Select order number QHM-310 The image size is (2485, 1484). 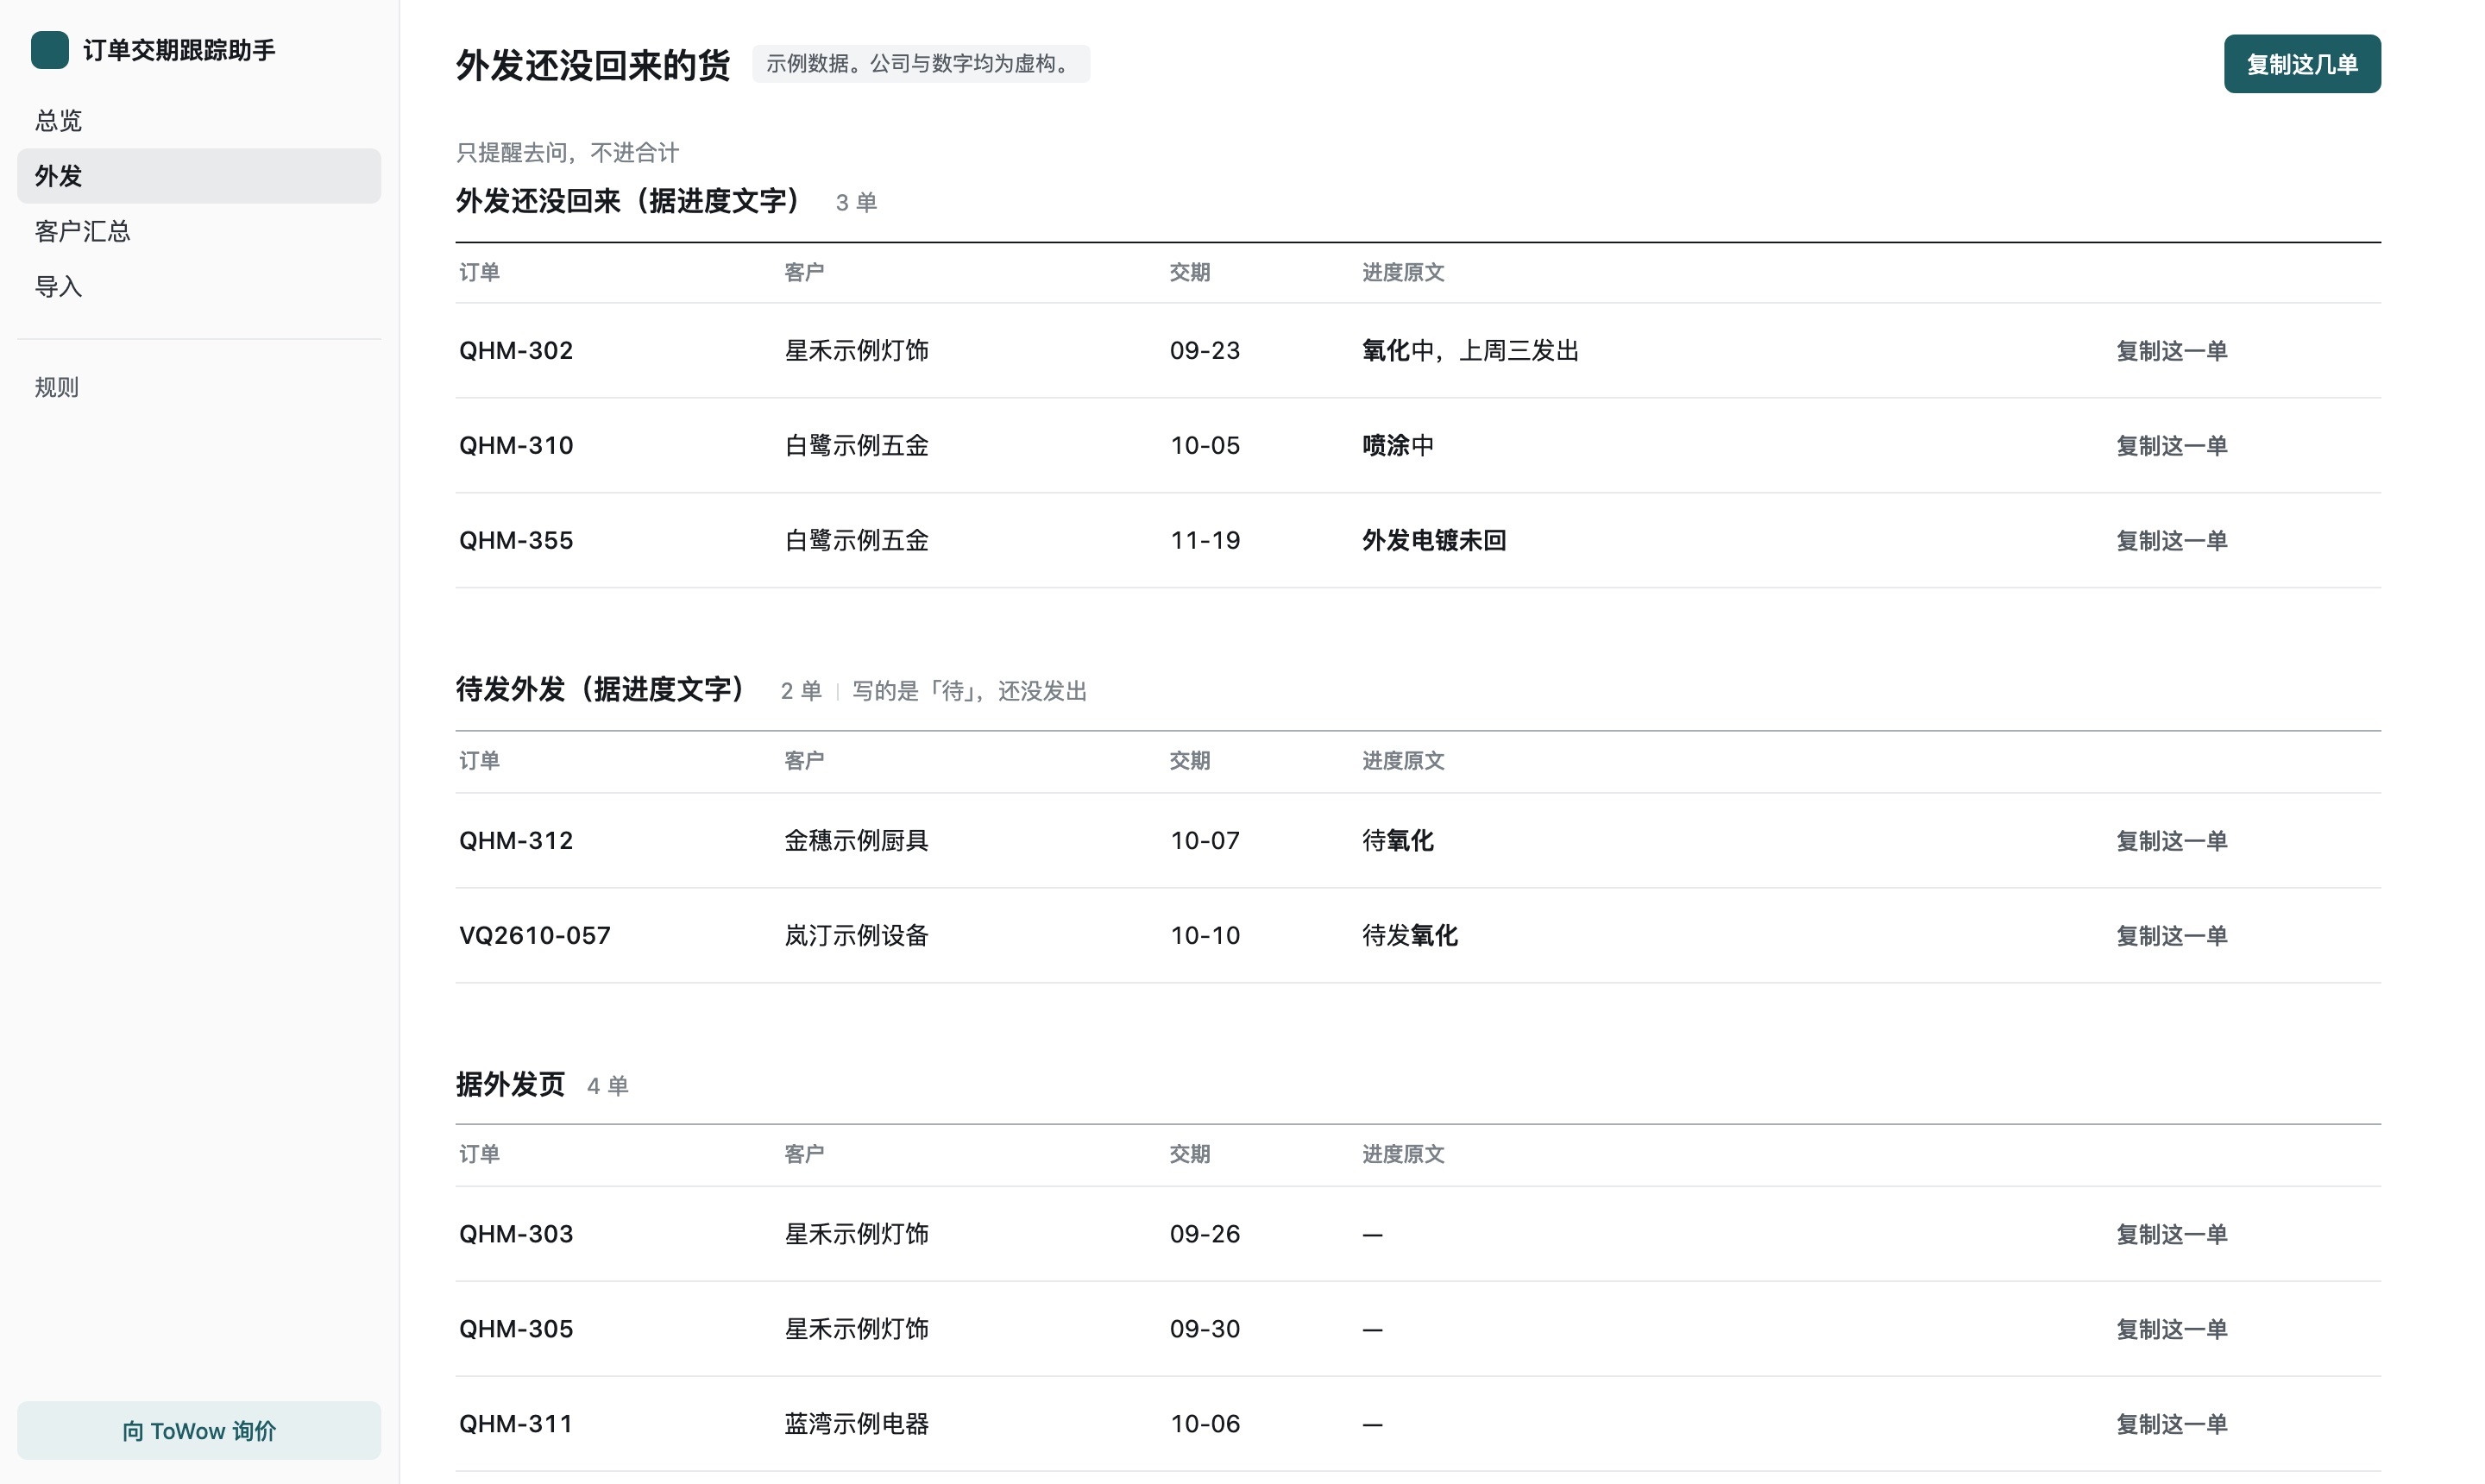pos(516,446)
